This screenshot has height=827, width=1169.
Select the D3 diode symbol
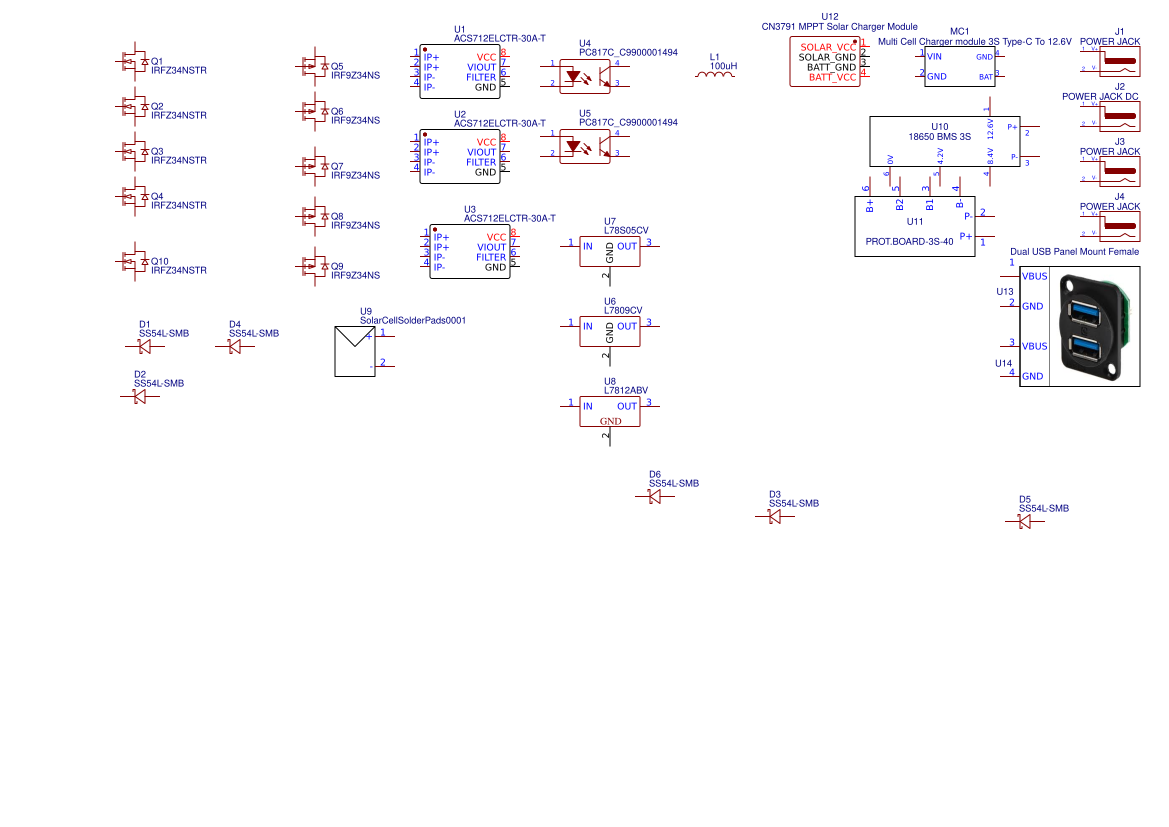775,516
